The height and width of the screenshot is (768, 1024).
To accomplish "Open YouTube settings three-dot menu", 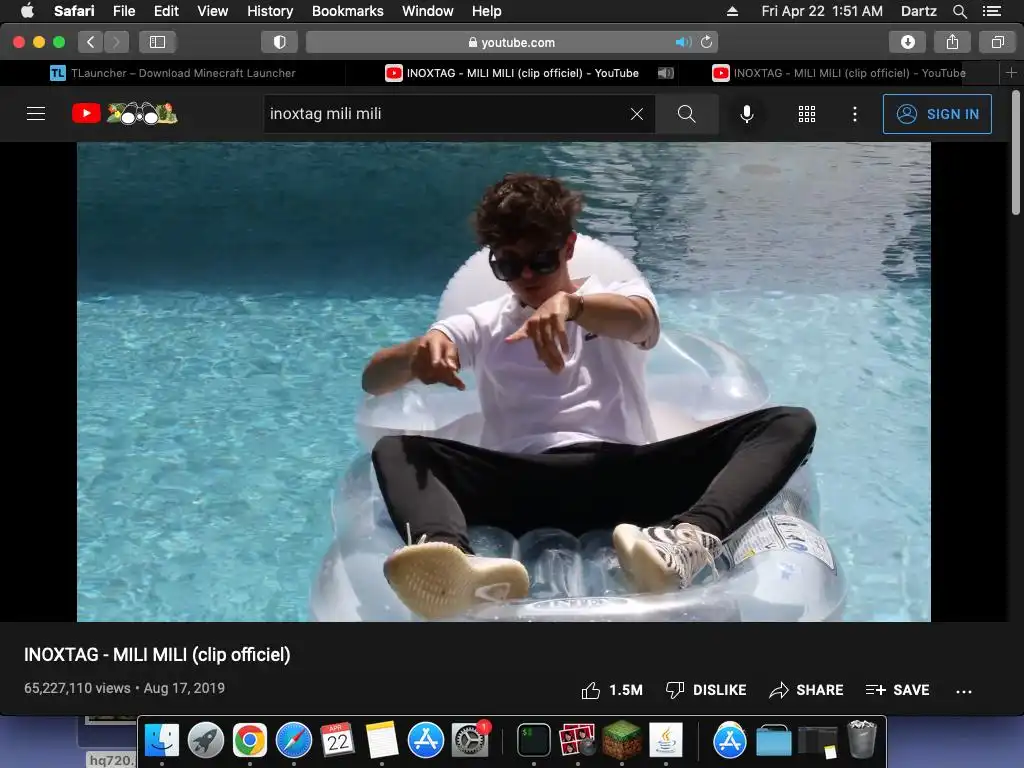I will tap(854, 114).
